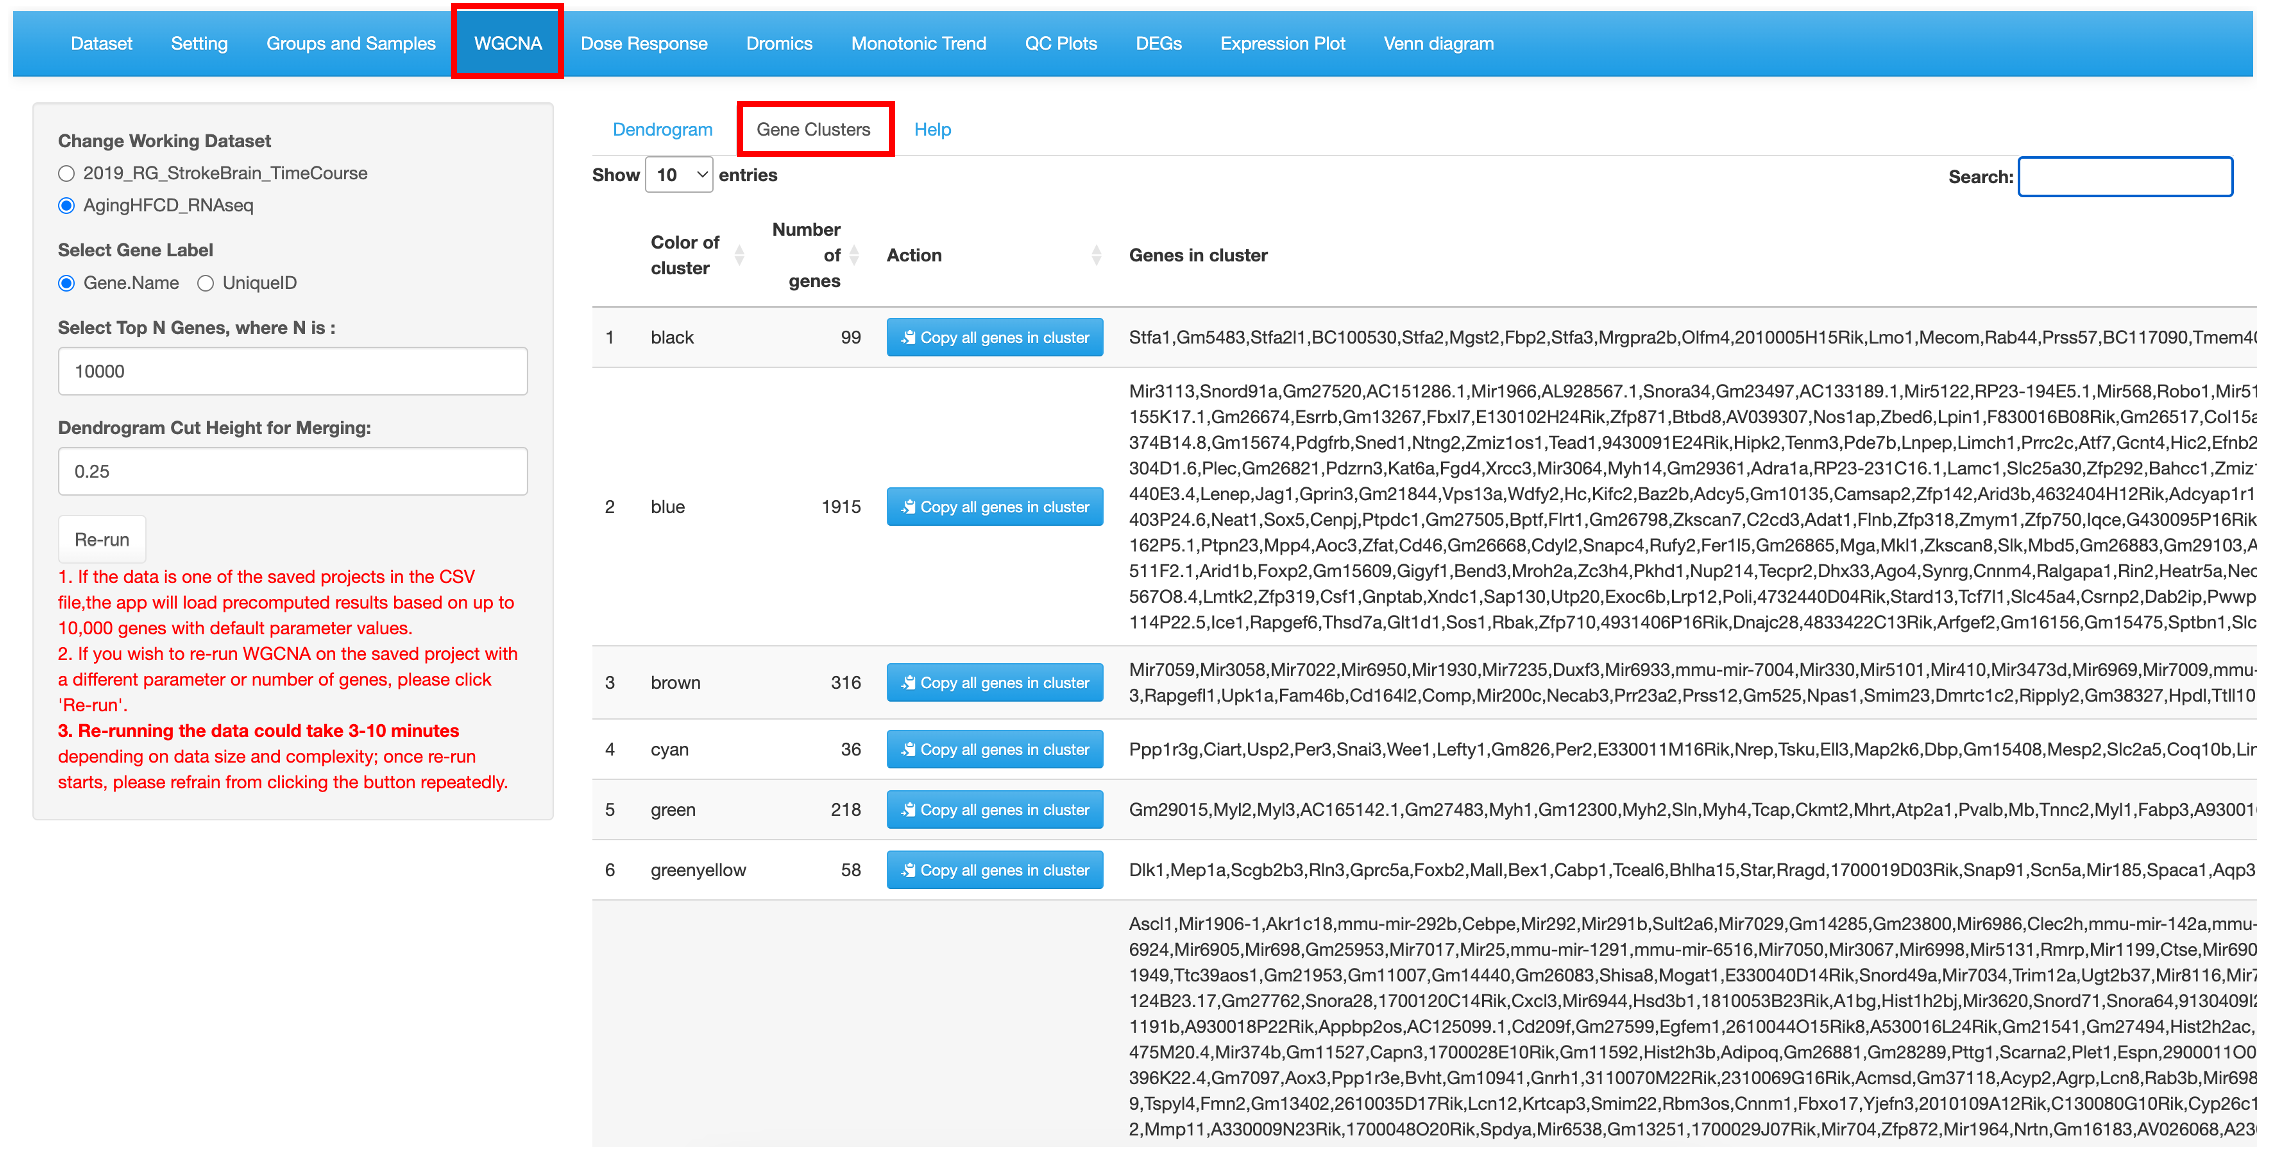This screenshot has width=2276, height=1166.
Task: Sort table by Action column arrows
Action: coord(1096,255)
